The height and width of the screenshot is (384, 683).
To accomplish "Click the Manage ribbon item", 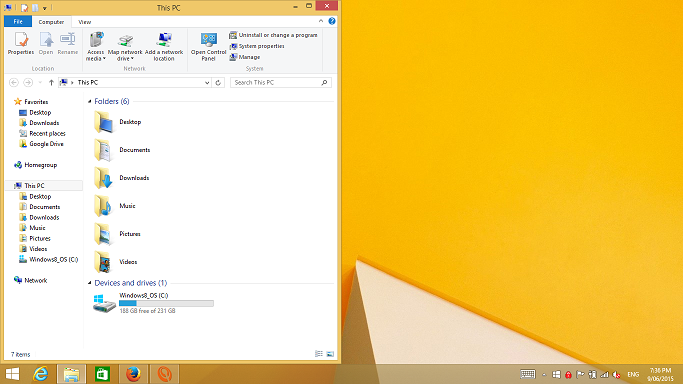I will click(x=245, y=57).
